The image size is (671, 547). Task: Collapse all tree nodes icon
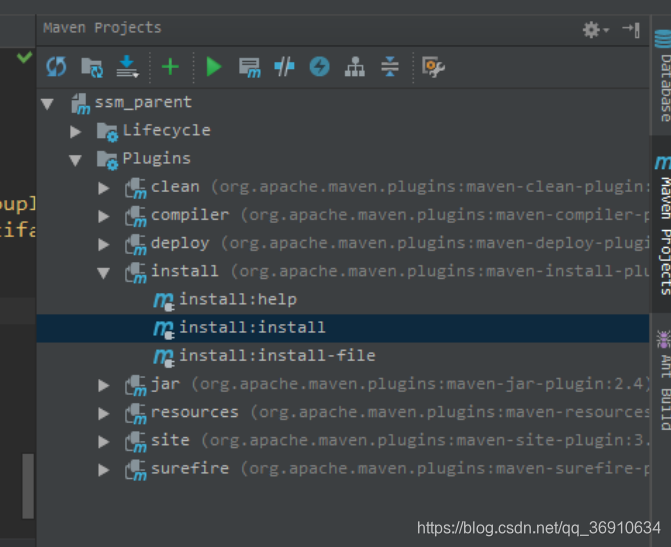pyautogui.click(x=390, y=67)
